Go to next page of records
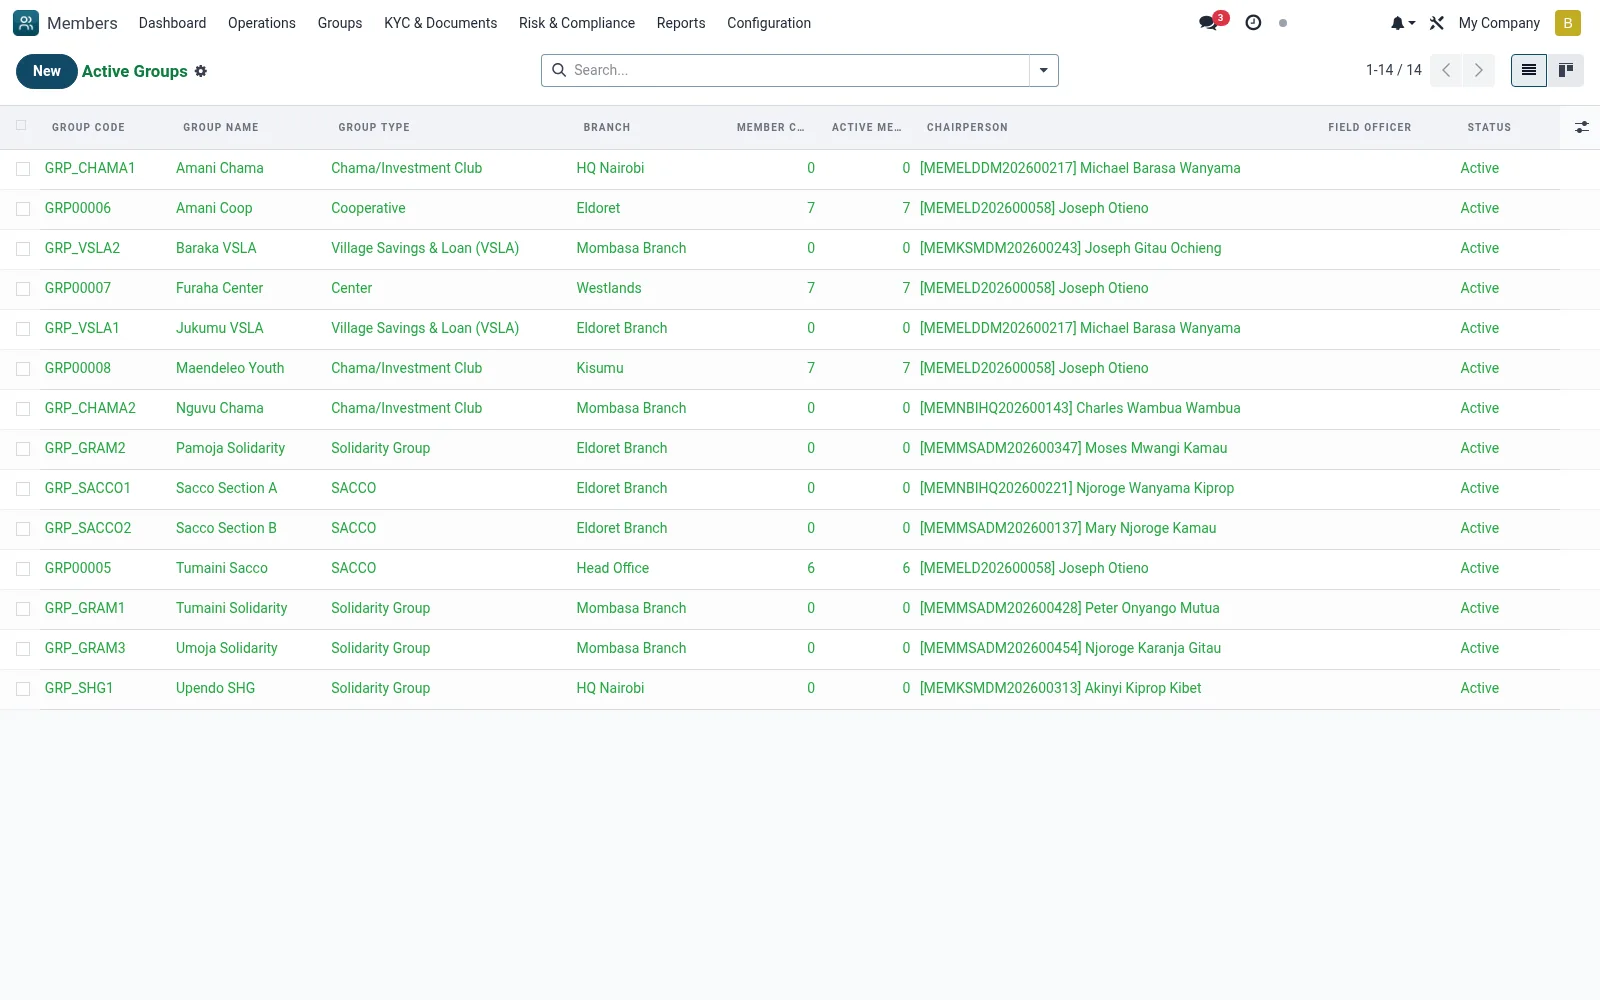Viewport: 1600px width, 1000px height. pyautogui.click(x=1478, y=70)
